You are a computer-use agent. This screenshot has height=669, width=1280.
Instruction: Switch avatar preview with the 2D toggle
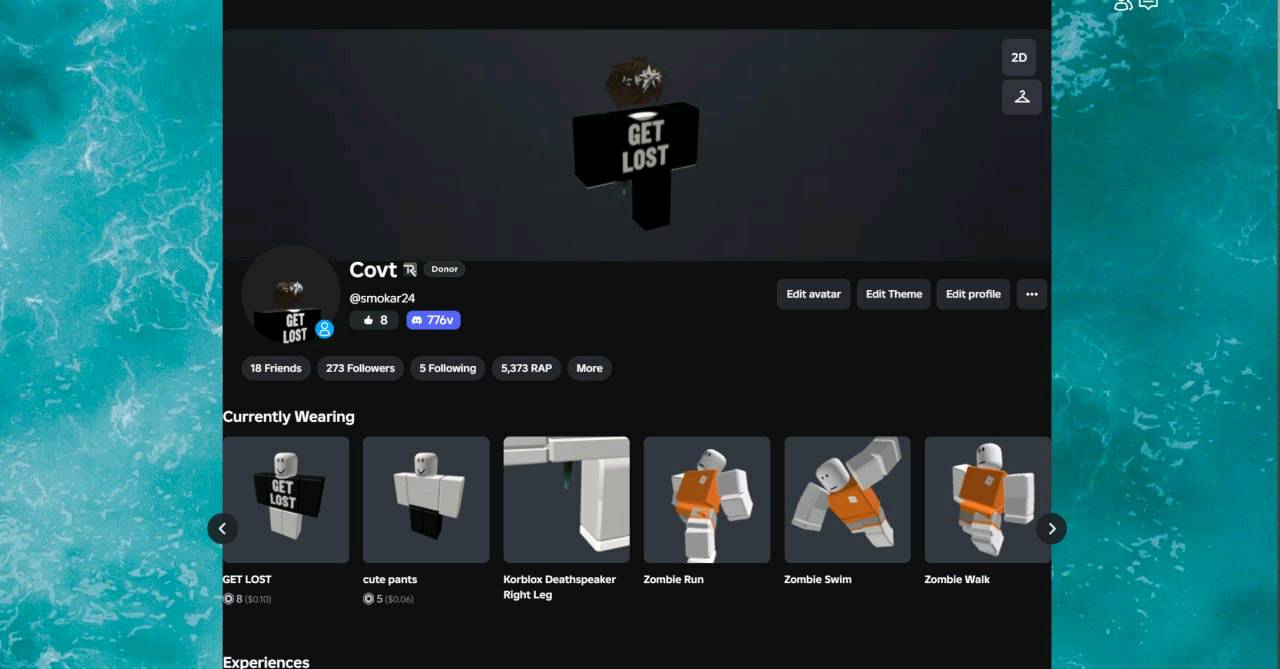coord(1019,57)
